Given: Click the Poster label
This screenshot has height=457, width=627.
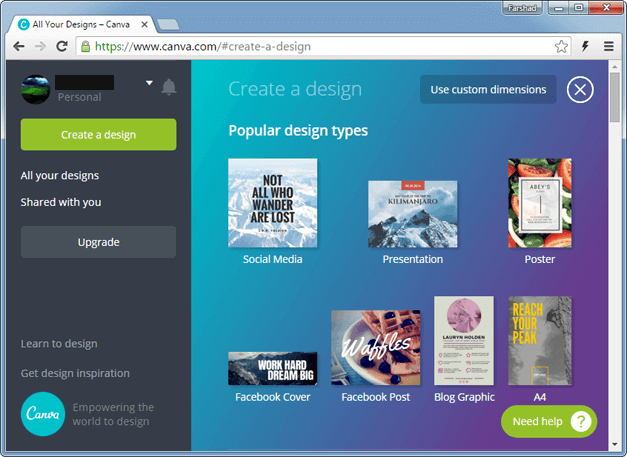Looking at the screenshot, I should 540,259.
